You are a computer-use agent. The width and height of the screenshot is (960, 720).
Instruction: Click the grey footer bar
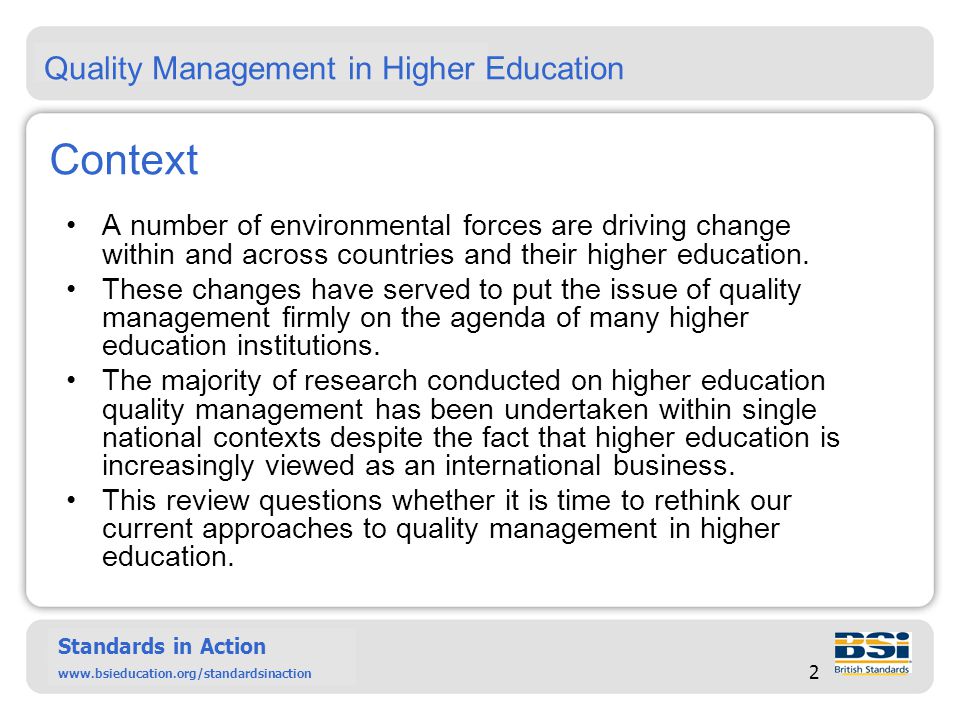coord(479,656)
